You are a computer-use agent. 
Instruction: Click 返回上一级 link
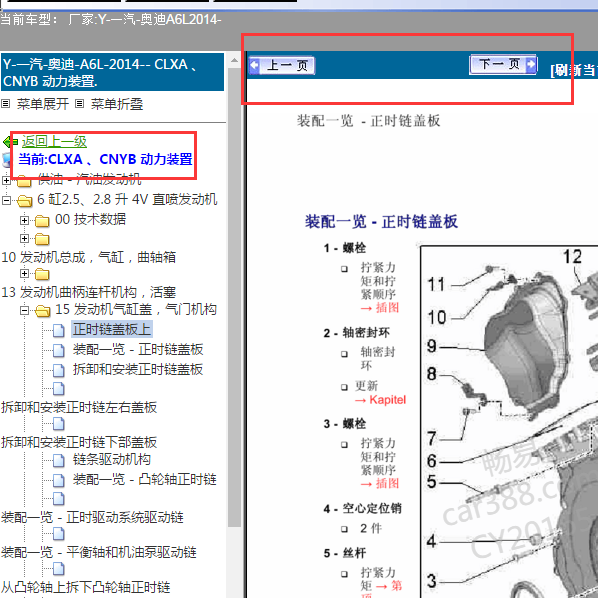tap(54, 141)
